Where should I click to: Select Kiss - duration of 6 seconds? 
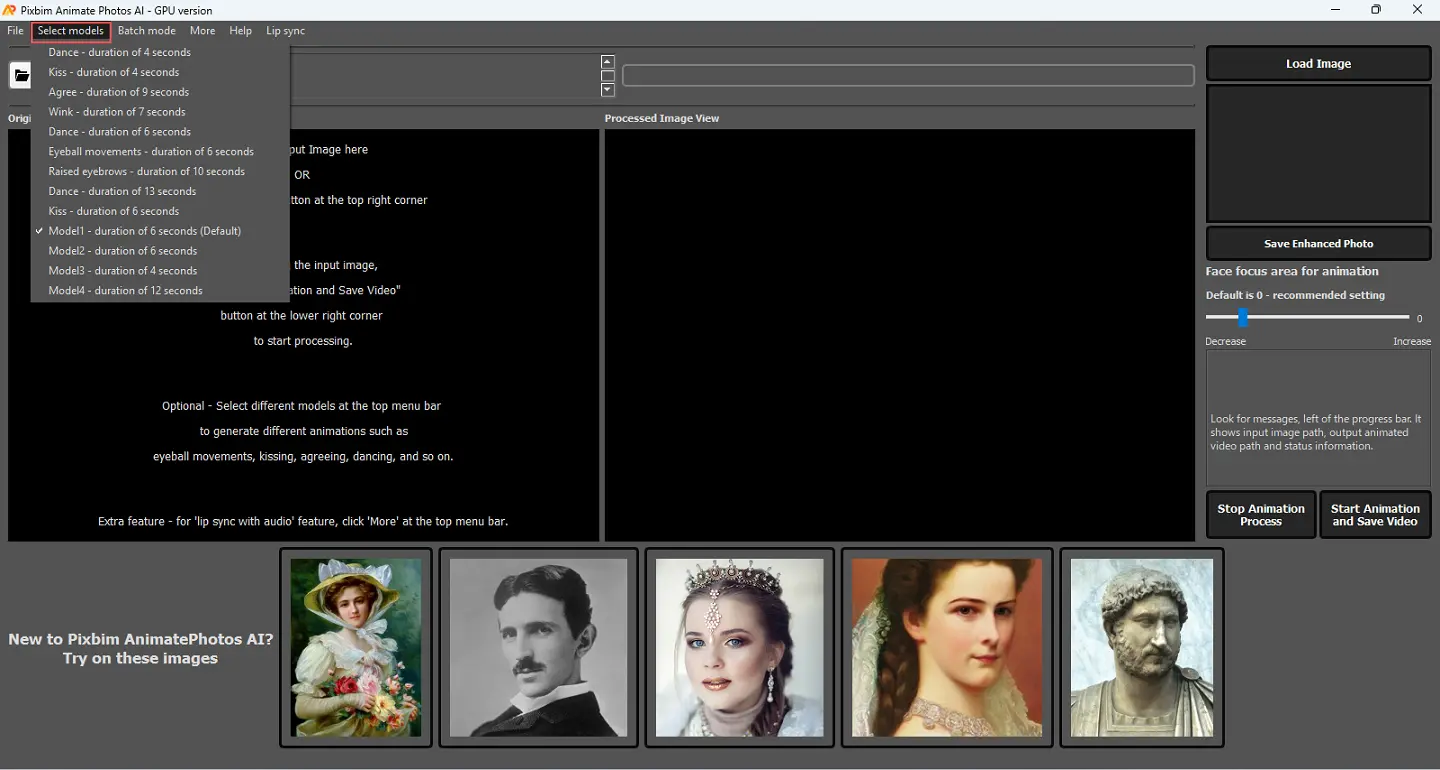160,211
